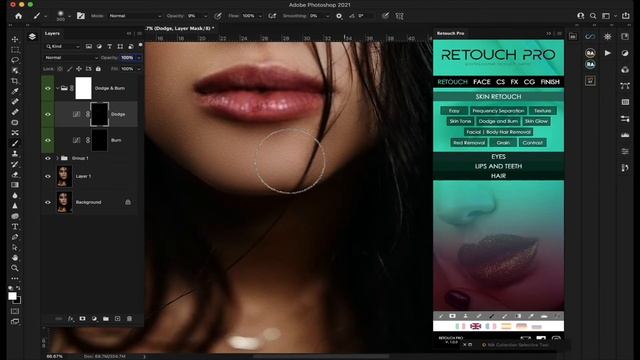Click the Home icon in options bar
640x360 pixels.
point(18,16)
